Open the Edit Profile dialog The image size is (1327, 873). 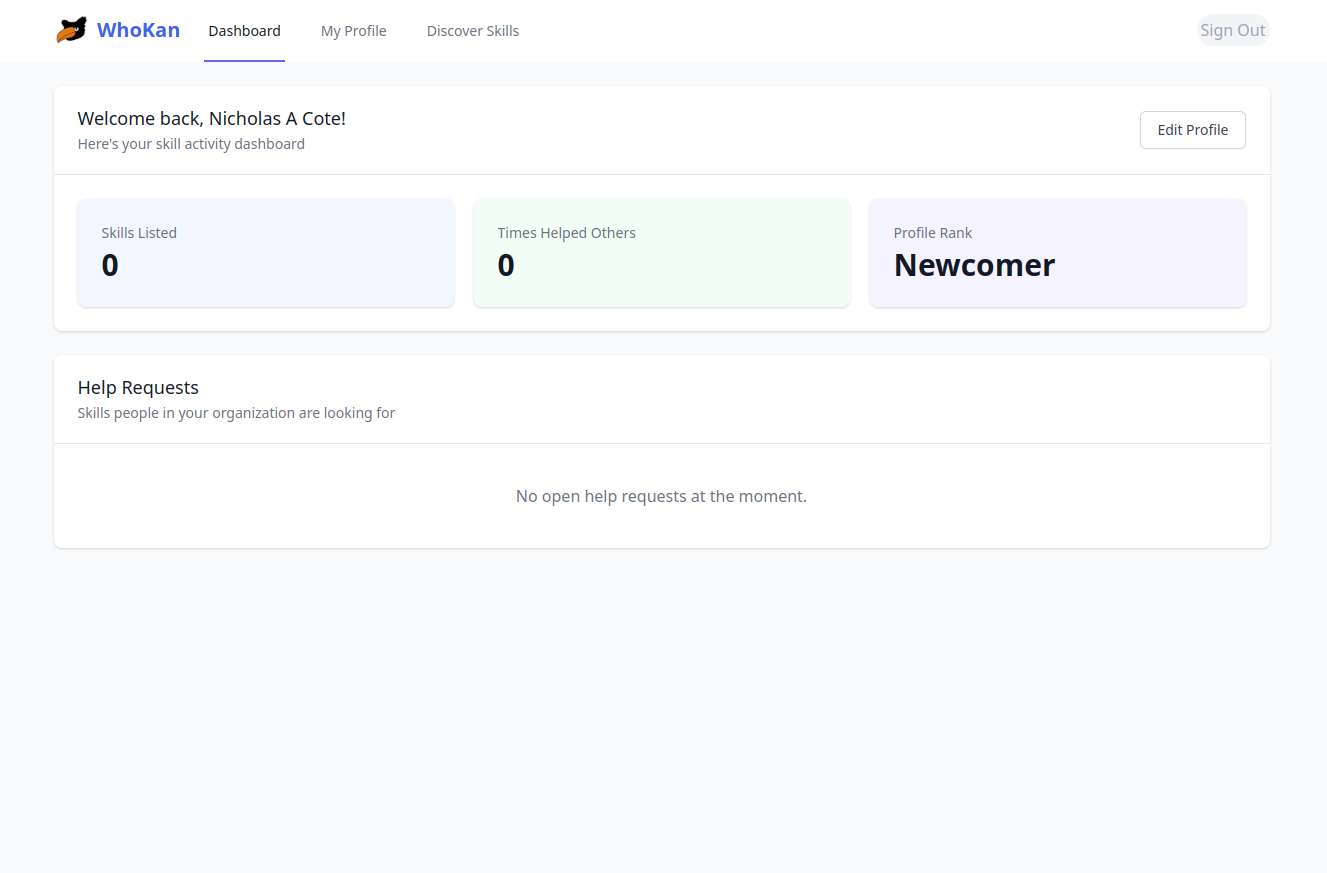pyautogui.click(x=1192, y=129)
